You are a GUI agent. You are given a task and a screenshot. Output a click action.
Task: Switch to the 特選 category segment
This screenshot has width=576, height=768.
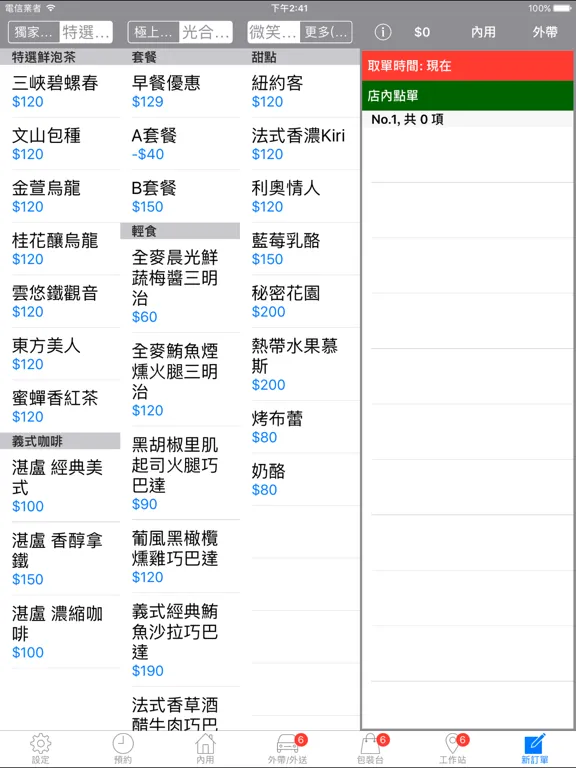pyautogui.click(x=86, y=32)
